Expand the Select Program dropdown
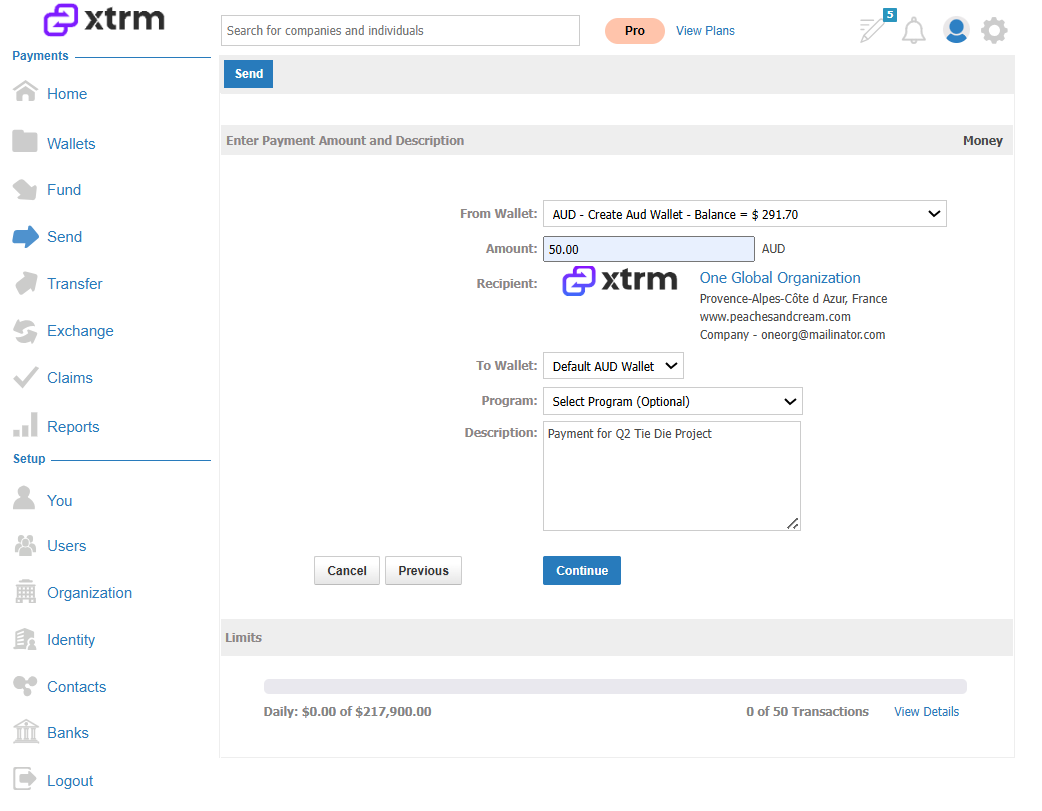 tap(673, 402)
